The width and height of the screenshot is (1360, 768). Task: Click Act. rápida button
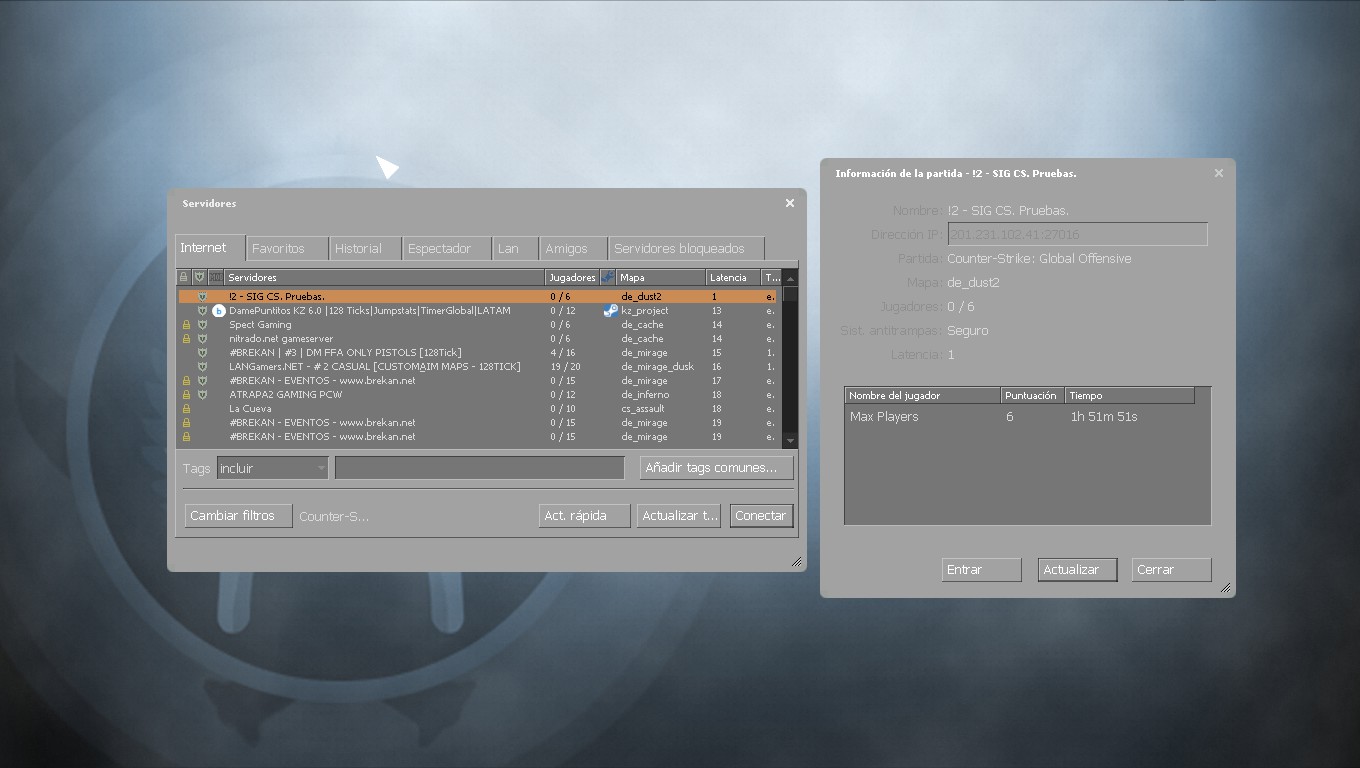[585, 516]
